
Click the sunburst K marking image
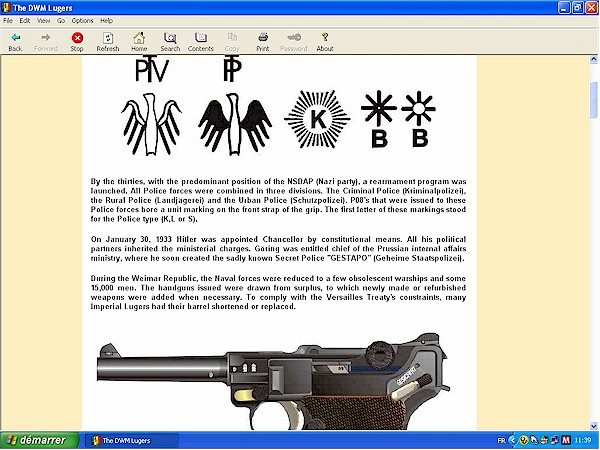pyautogui.click(x=317, y=119)
